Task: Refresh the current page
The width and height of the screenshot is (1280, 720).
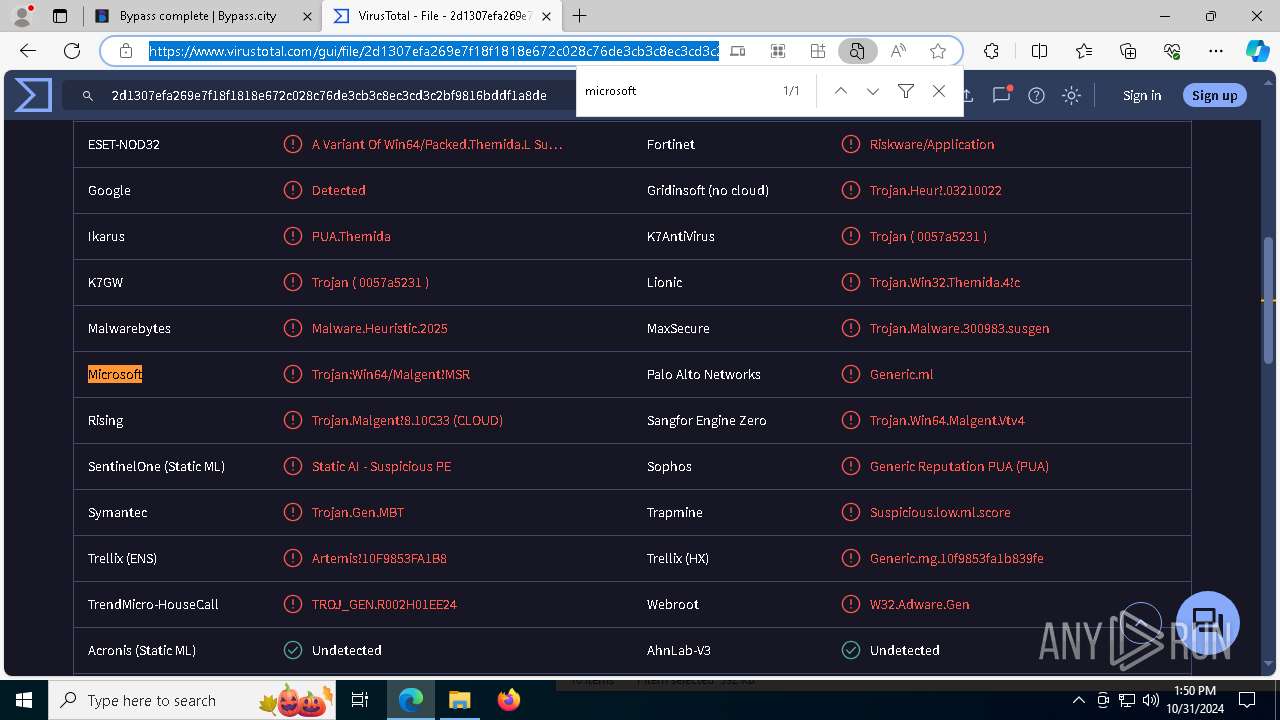Action: click(72, 51)
